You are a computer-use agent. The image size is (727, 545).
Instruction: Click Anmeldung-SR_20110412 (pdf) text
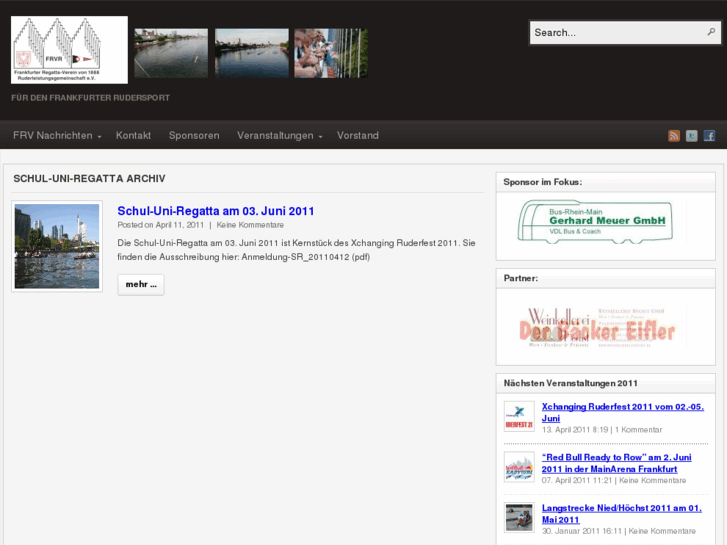click(306, 257)
